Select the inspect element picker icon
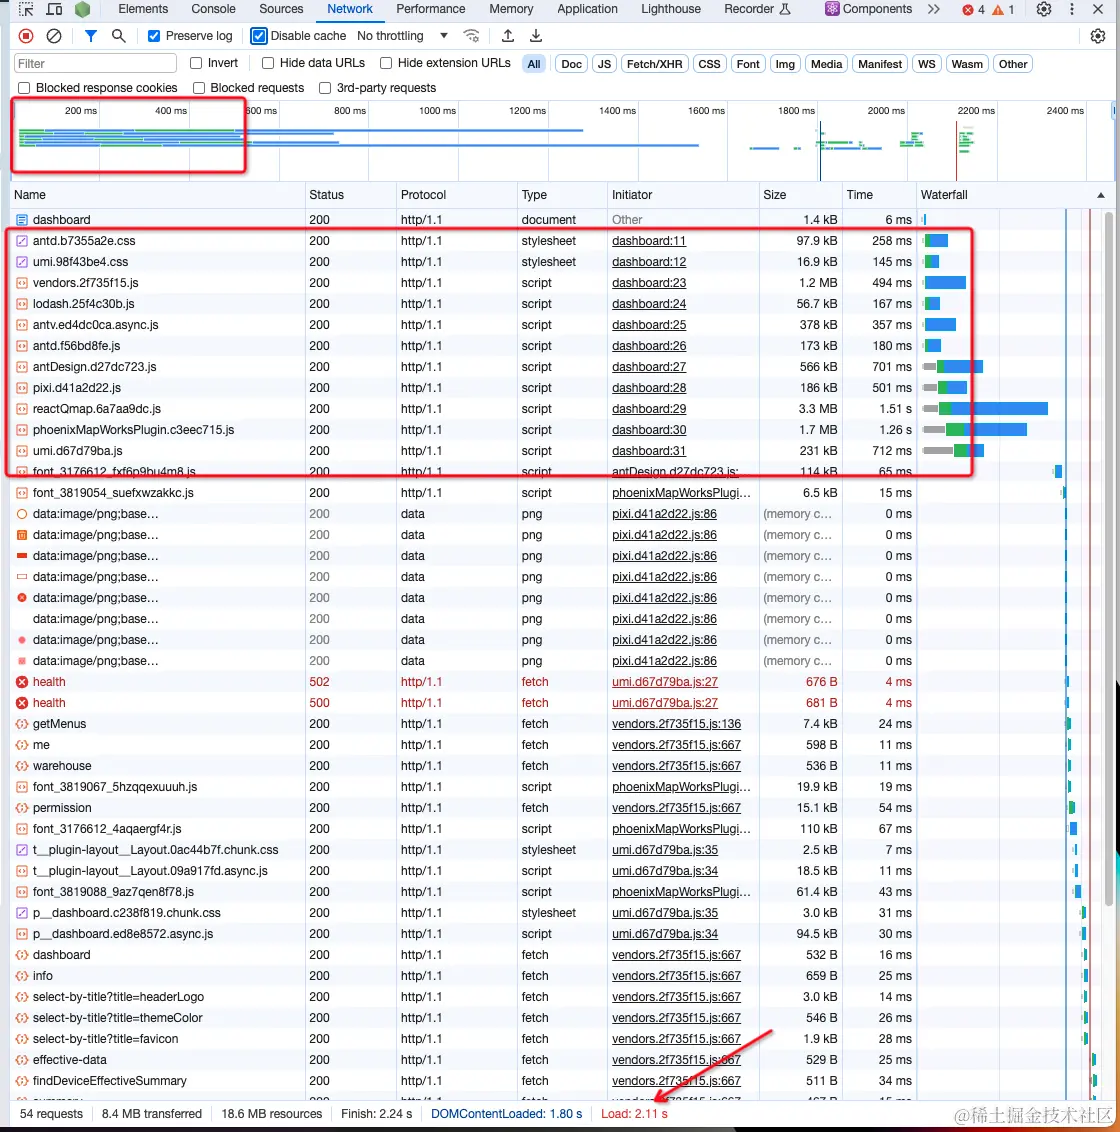Screen dimensions: 1120x1132 point(26,9)
